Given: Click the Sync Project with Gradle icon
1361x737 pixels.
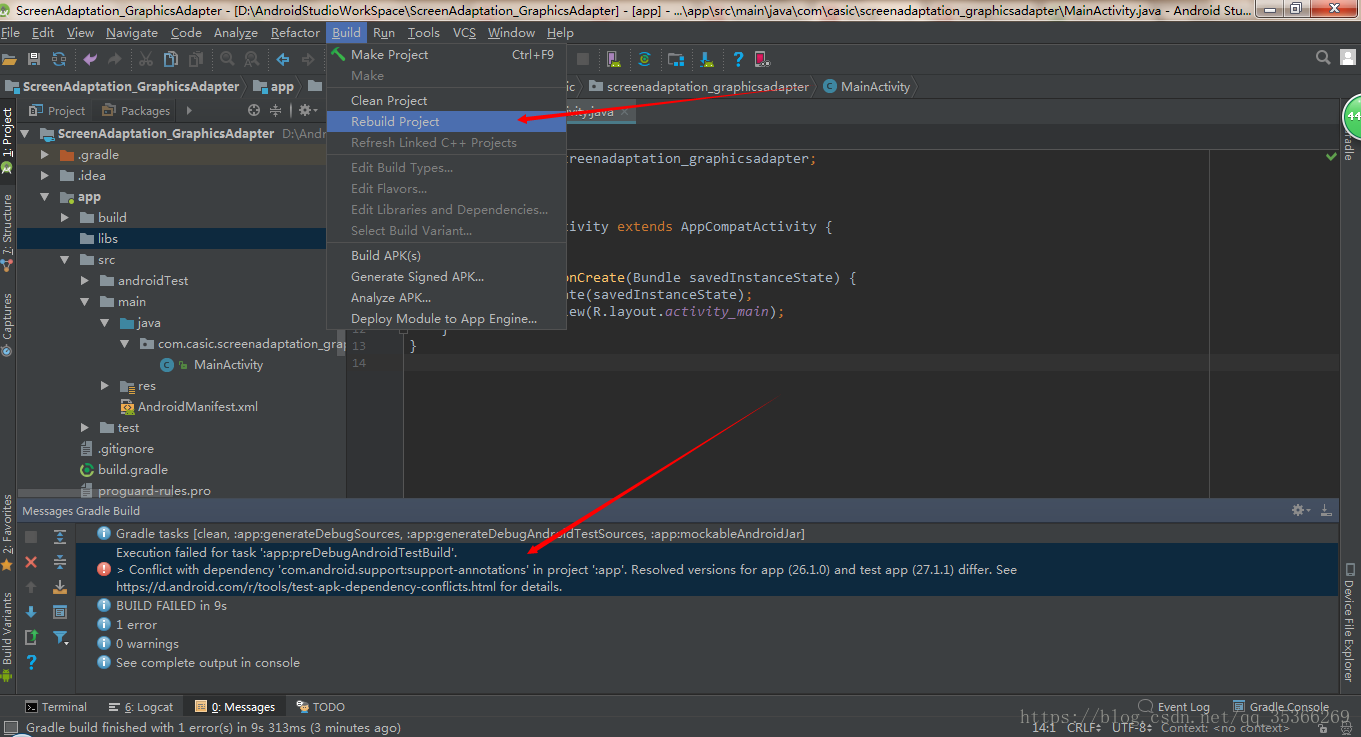Looking at the screenshot, I should [645, 60].
